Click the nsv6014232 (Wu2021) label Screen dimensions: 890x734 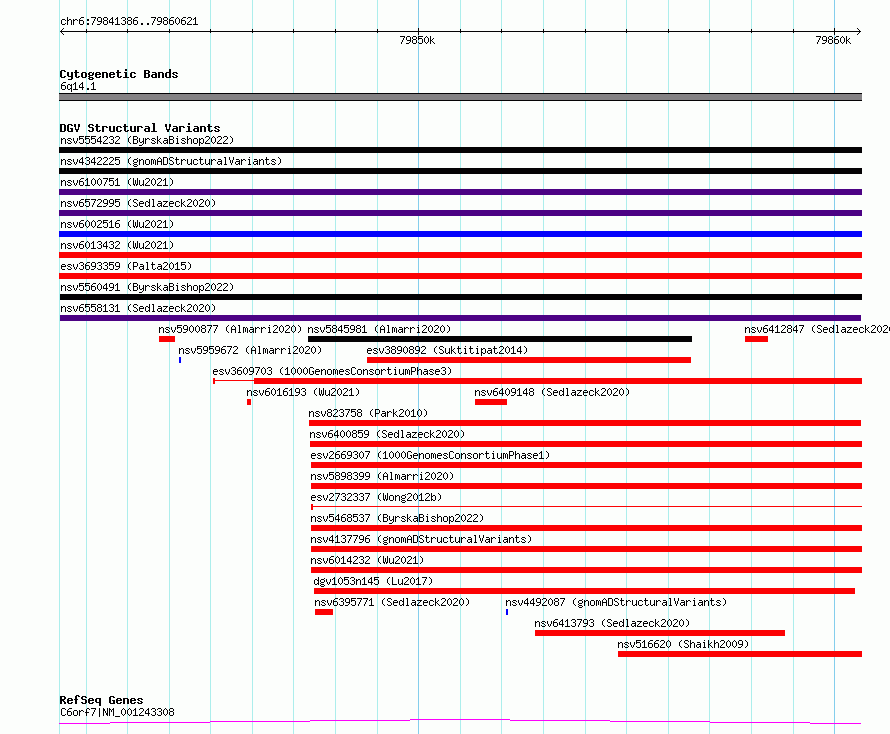tap(367, 560)
